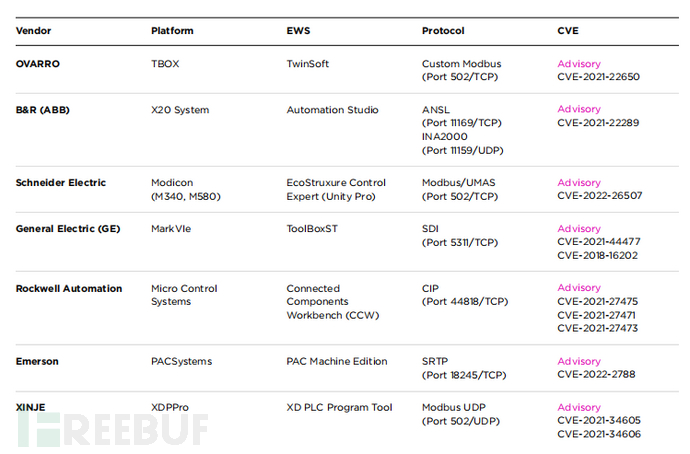
Task: Select the PACSystems platform cell
Action: [x=181, y=362]
